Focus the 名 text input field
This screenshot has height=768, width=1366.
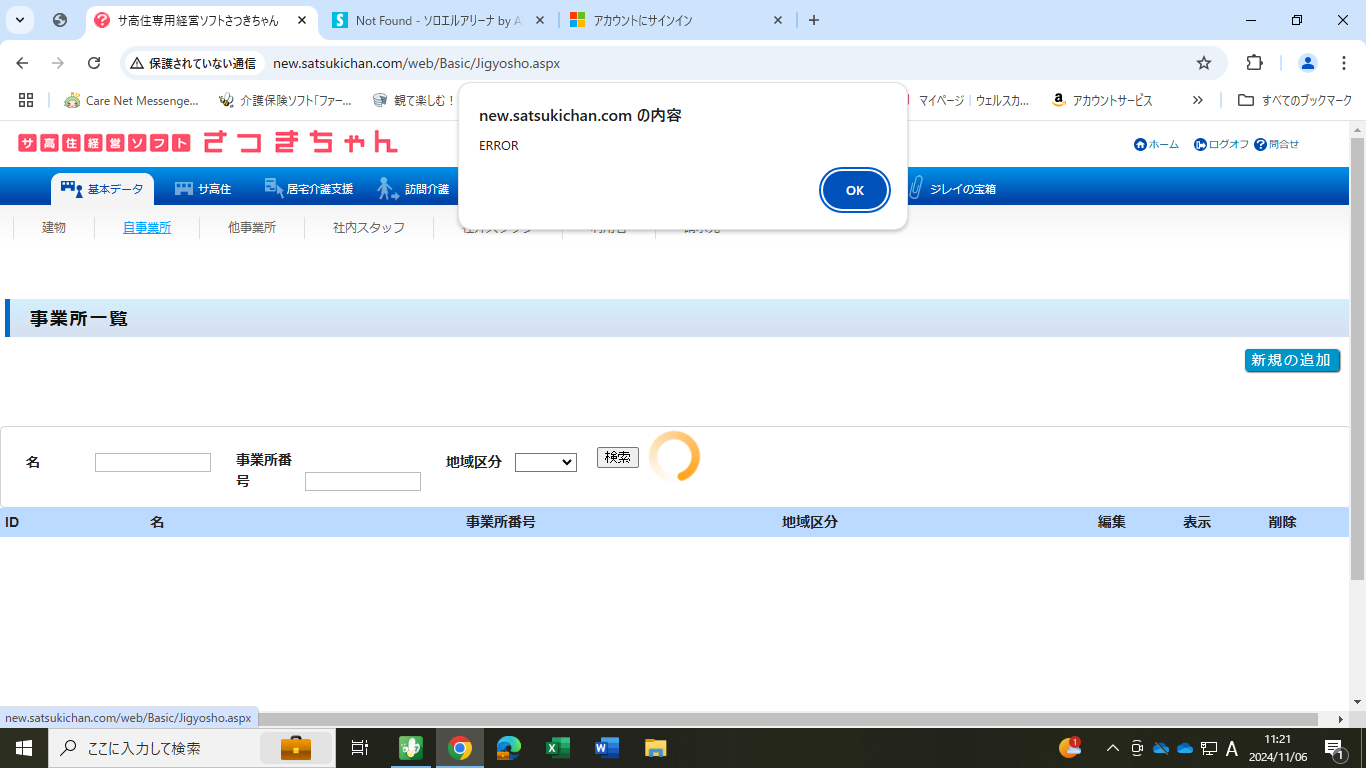click(153, 462)
